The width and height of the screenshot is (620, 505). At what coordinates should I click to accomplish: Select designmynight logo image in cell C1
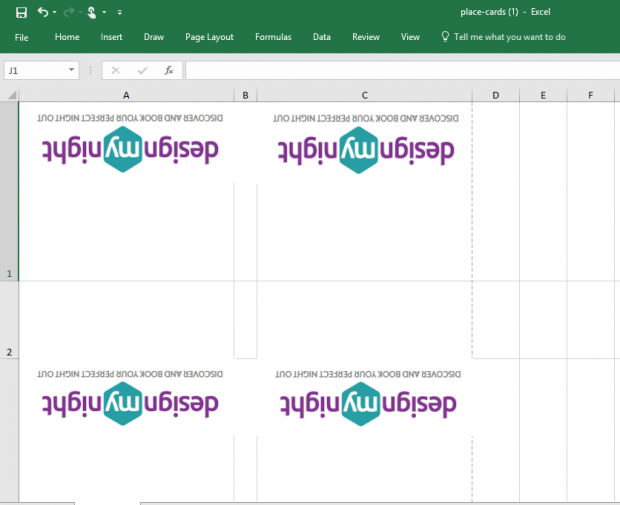366,143
